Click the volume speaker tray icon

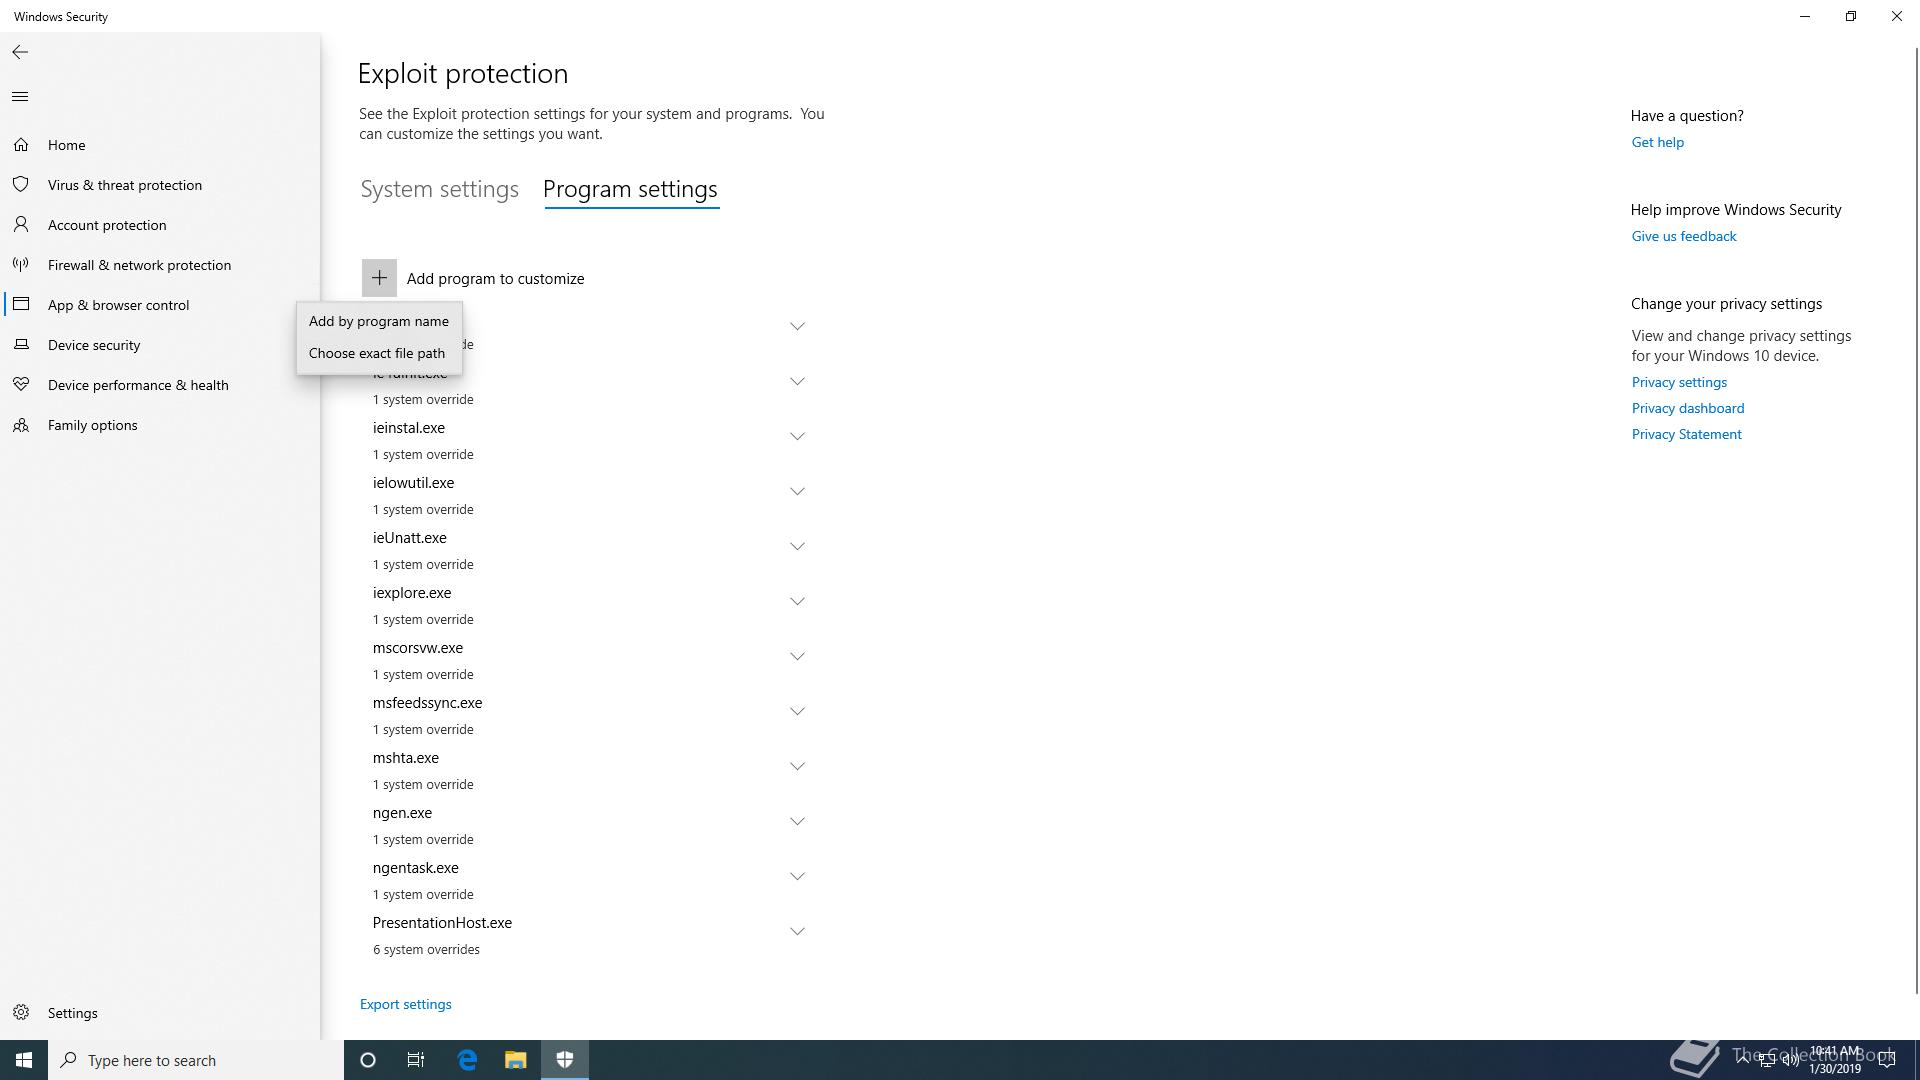coord(1790,1061)
